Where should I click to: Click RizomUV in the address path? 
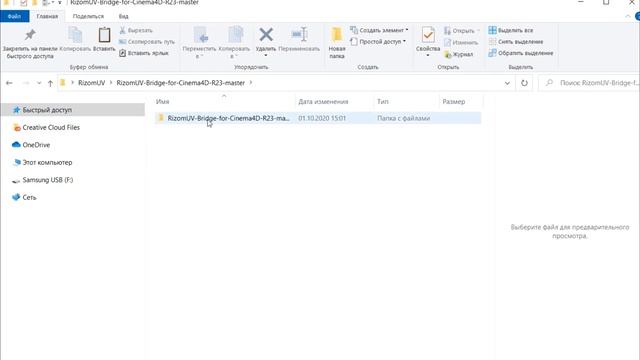(x=91, y=83)
